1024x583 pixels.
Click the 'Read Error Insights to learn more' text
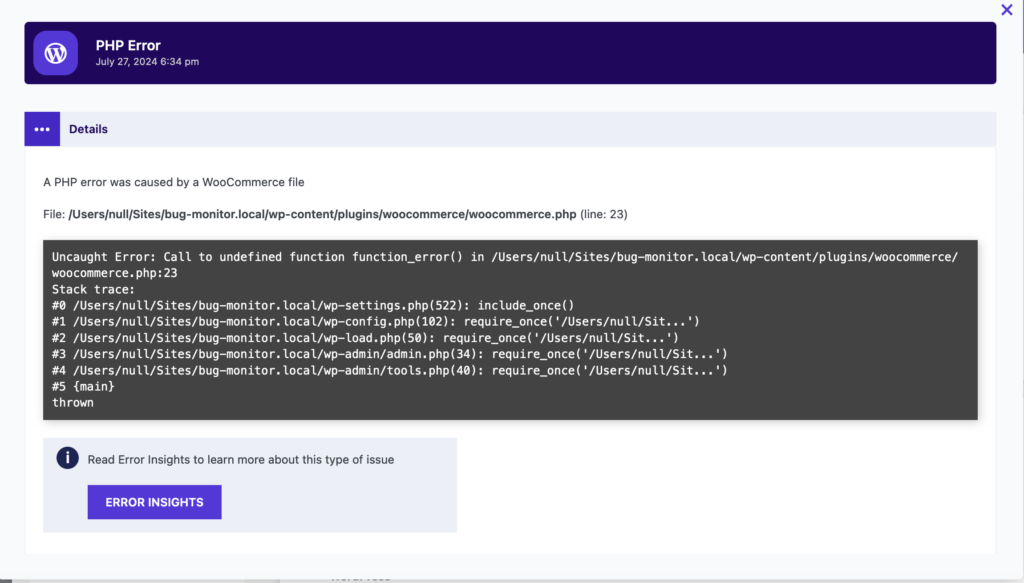pos(241,460)
